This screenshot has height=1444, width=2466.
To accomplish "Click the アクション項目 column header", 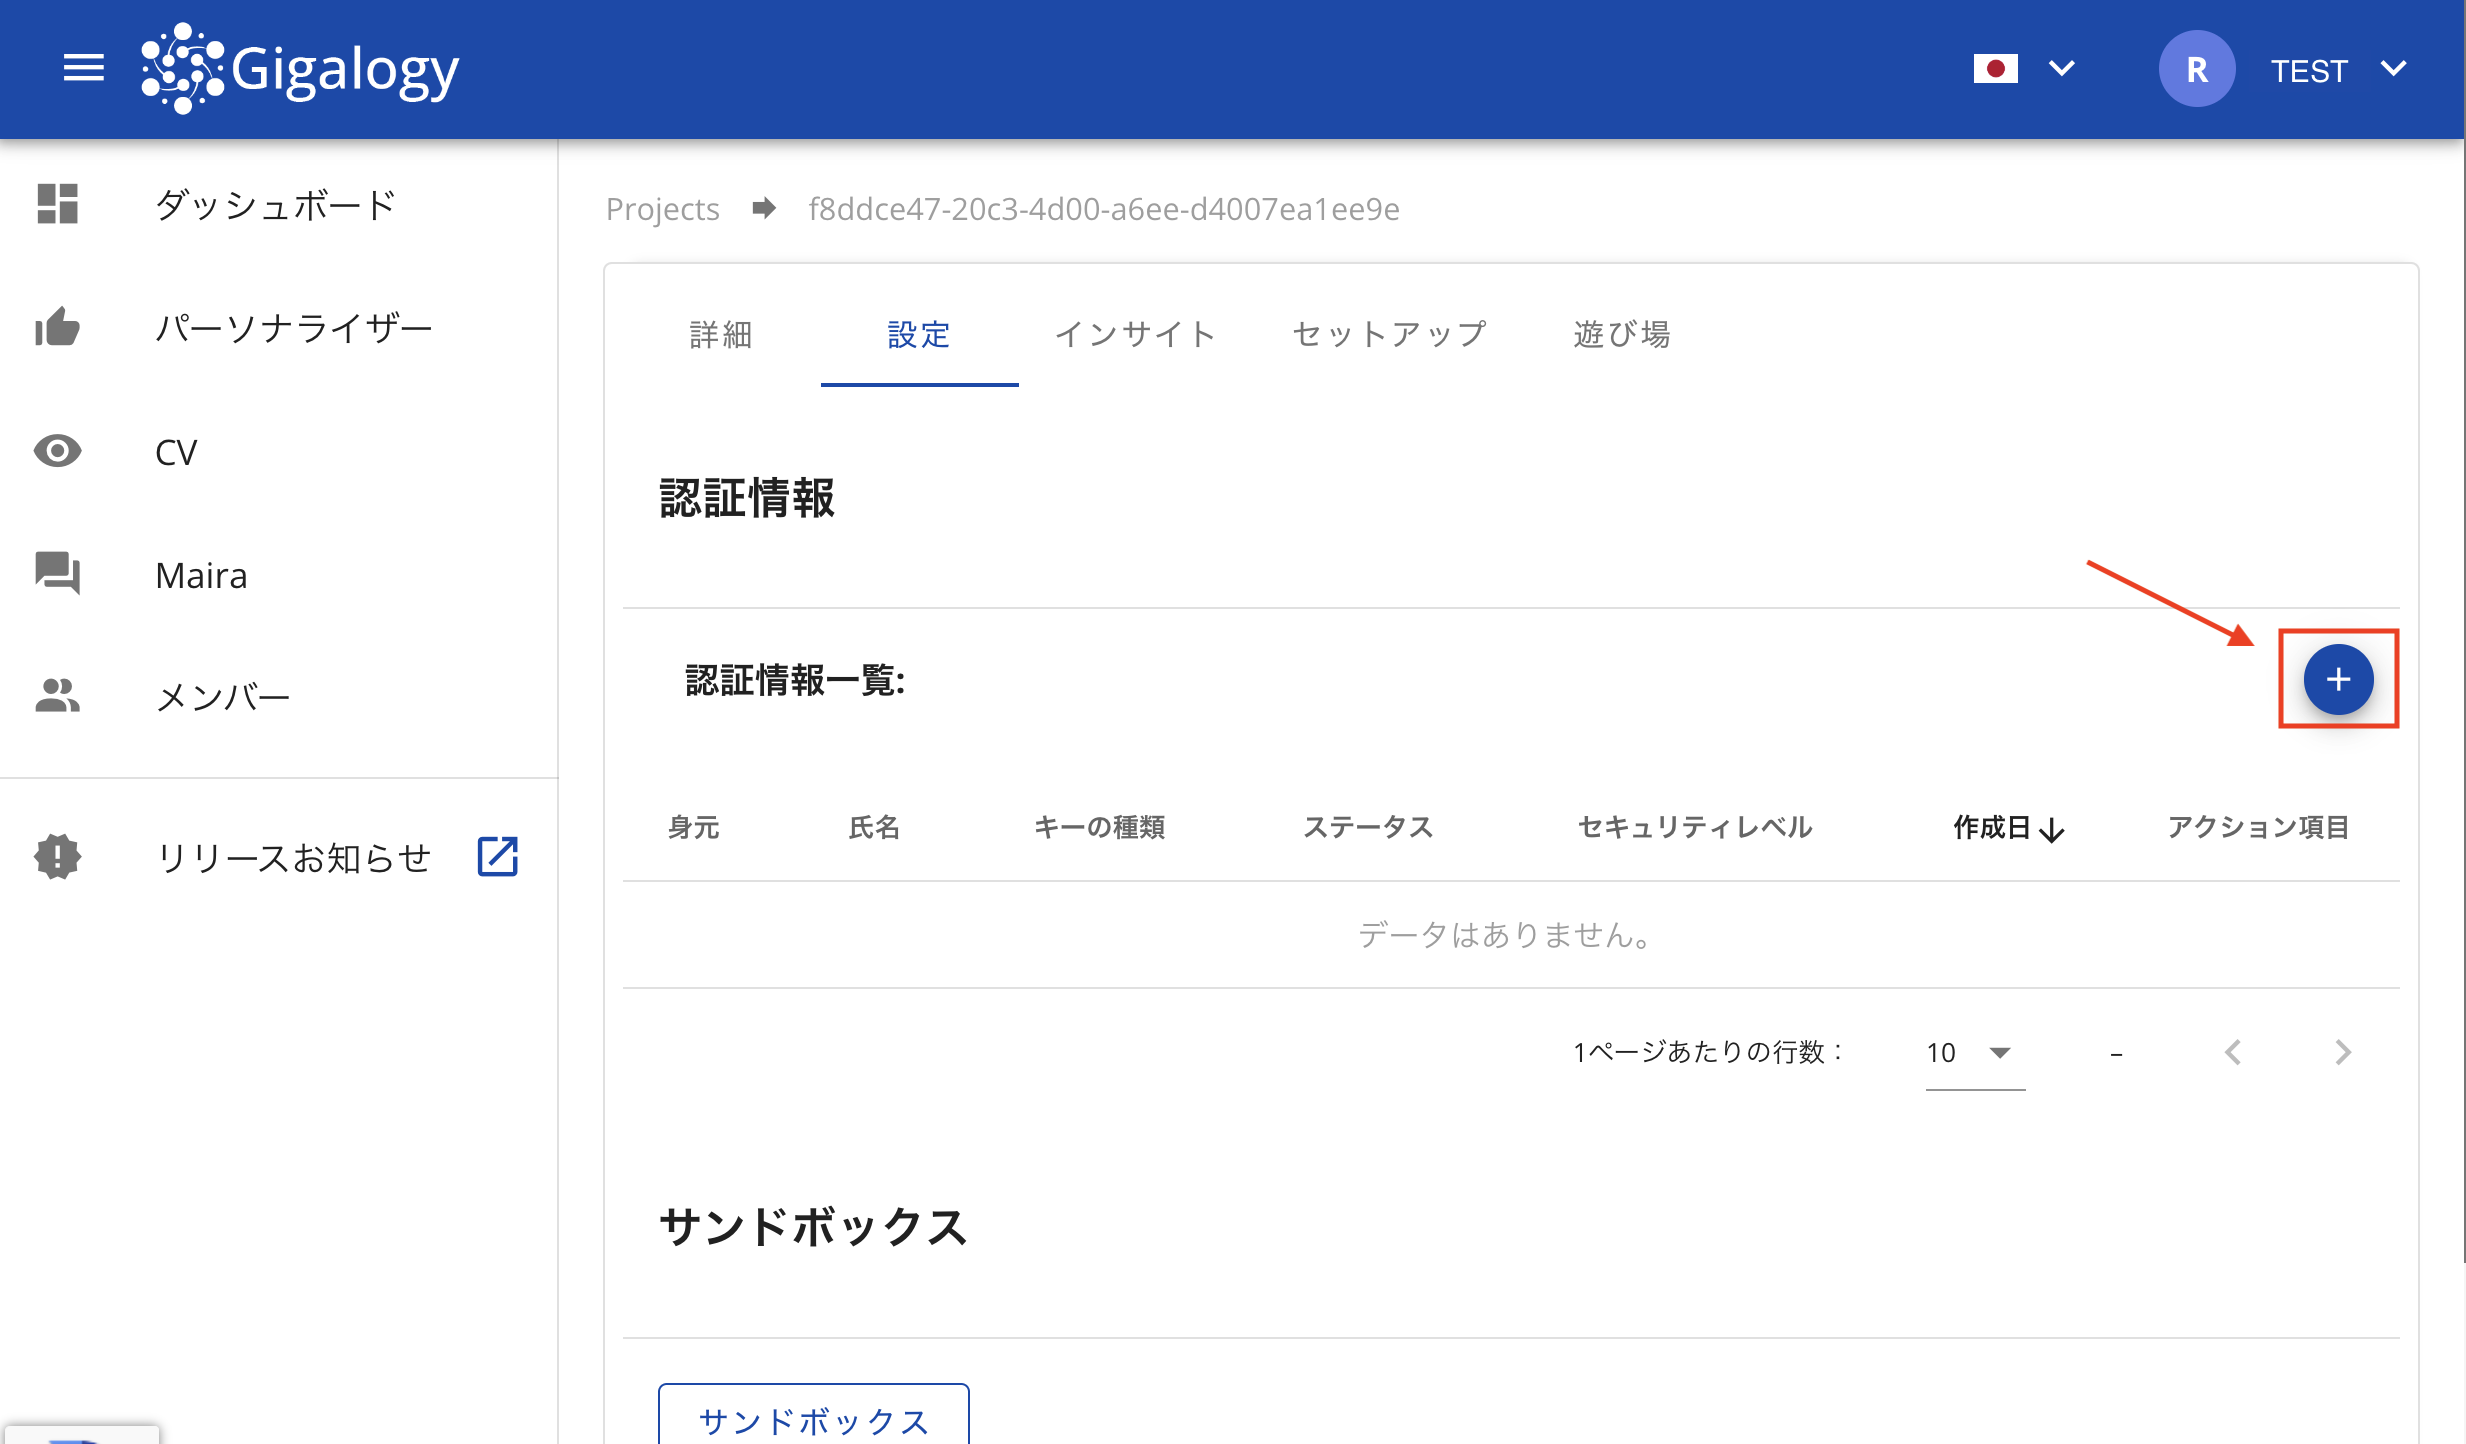I will coord(2258,827).
